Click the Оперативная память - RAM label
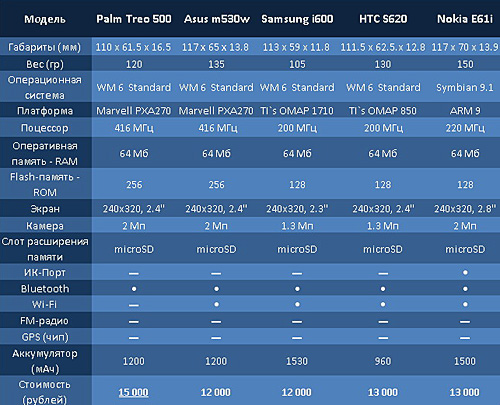 click(x=45, y=153)
